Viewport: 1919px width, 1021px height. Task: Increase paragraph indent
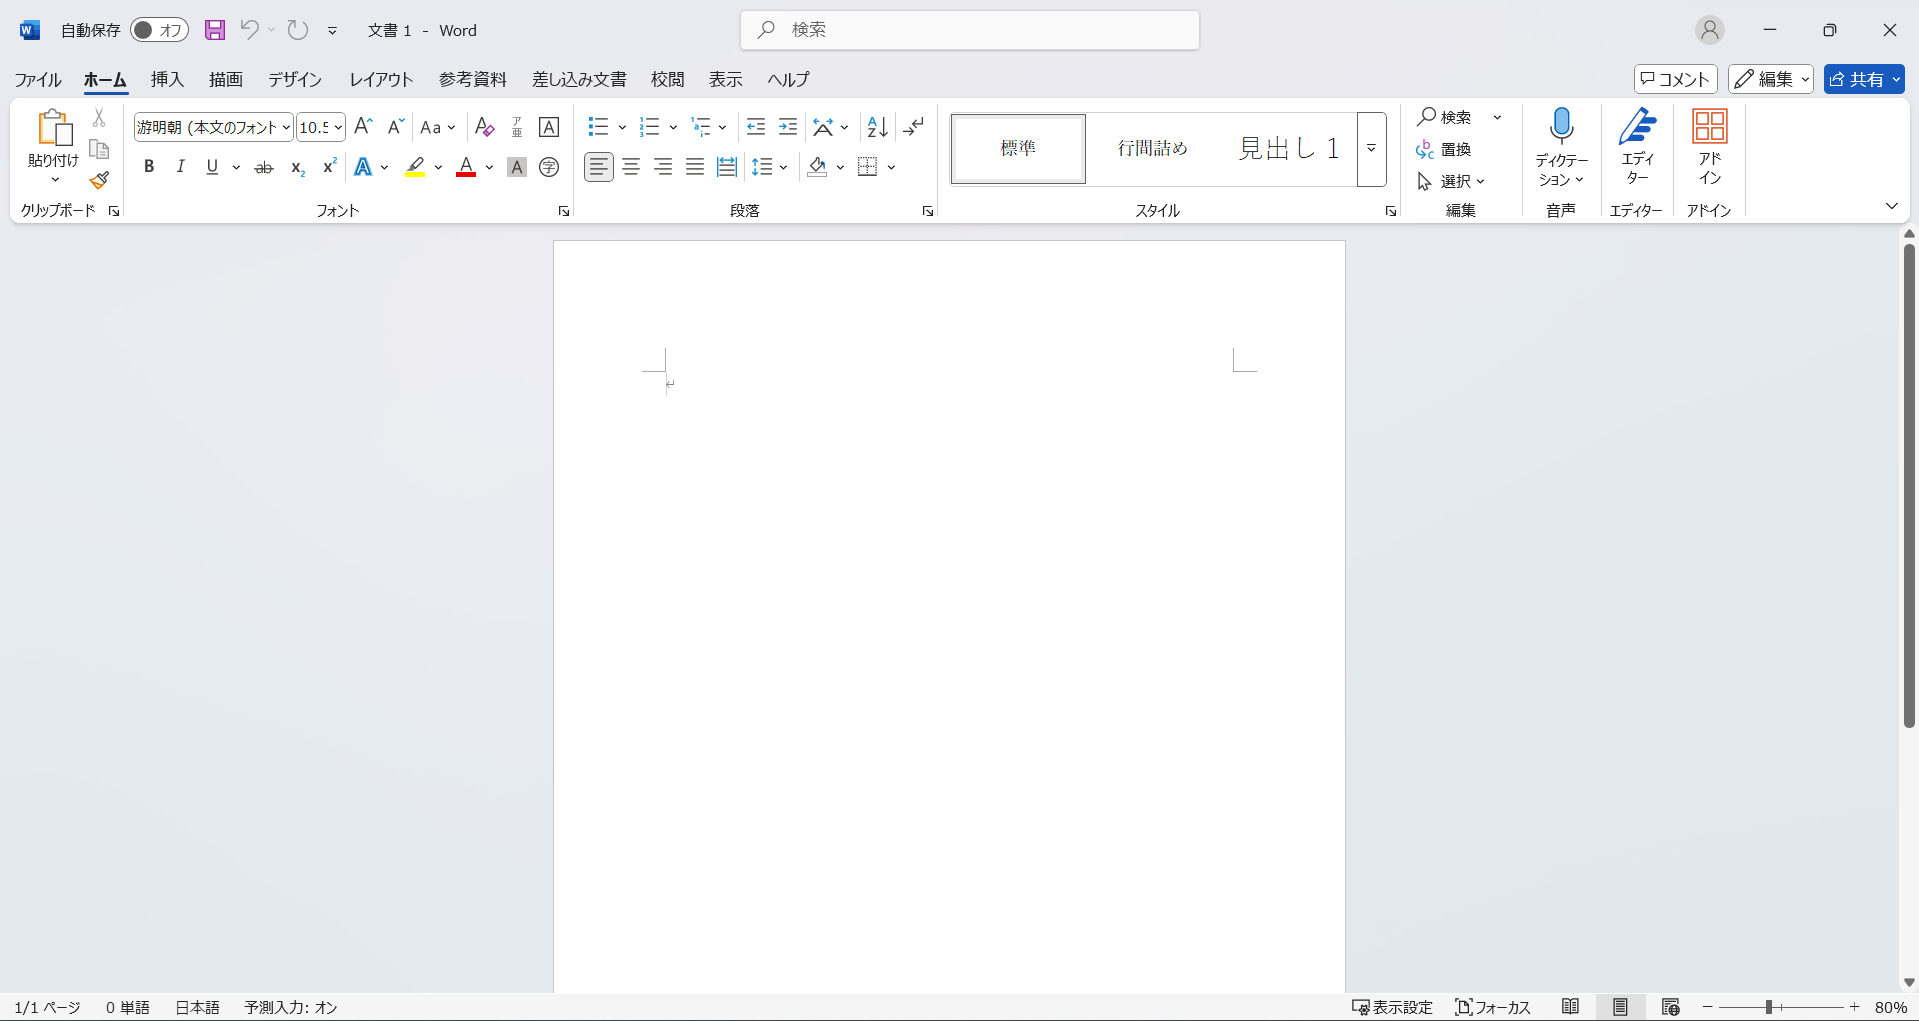tap(788, 127)
